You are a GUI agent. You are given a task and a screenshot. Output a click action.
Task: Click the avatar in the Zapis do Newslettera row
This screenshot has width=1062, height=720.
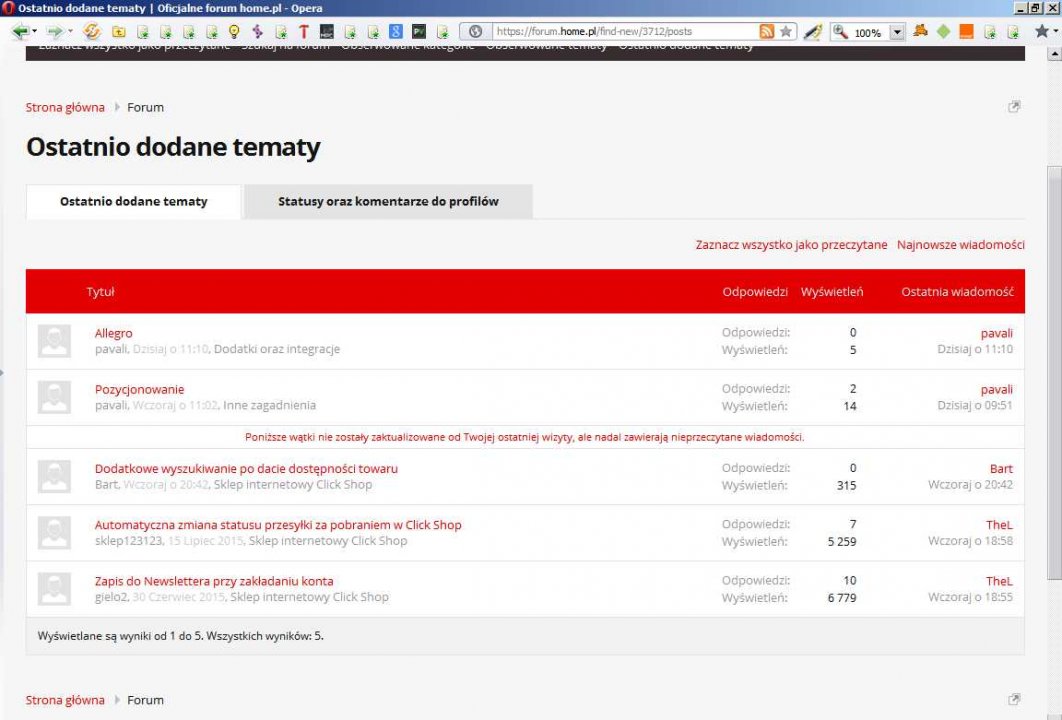tap(54, 589)
